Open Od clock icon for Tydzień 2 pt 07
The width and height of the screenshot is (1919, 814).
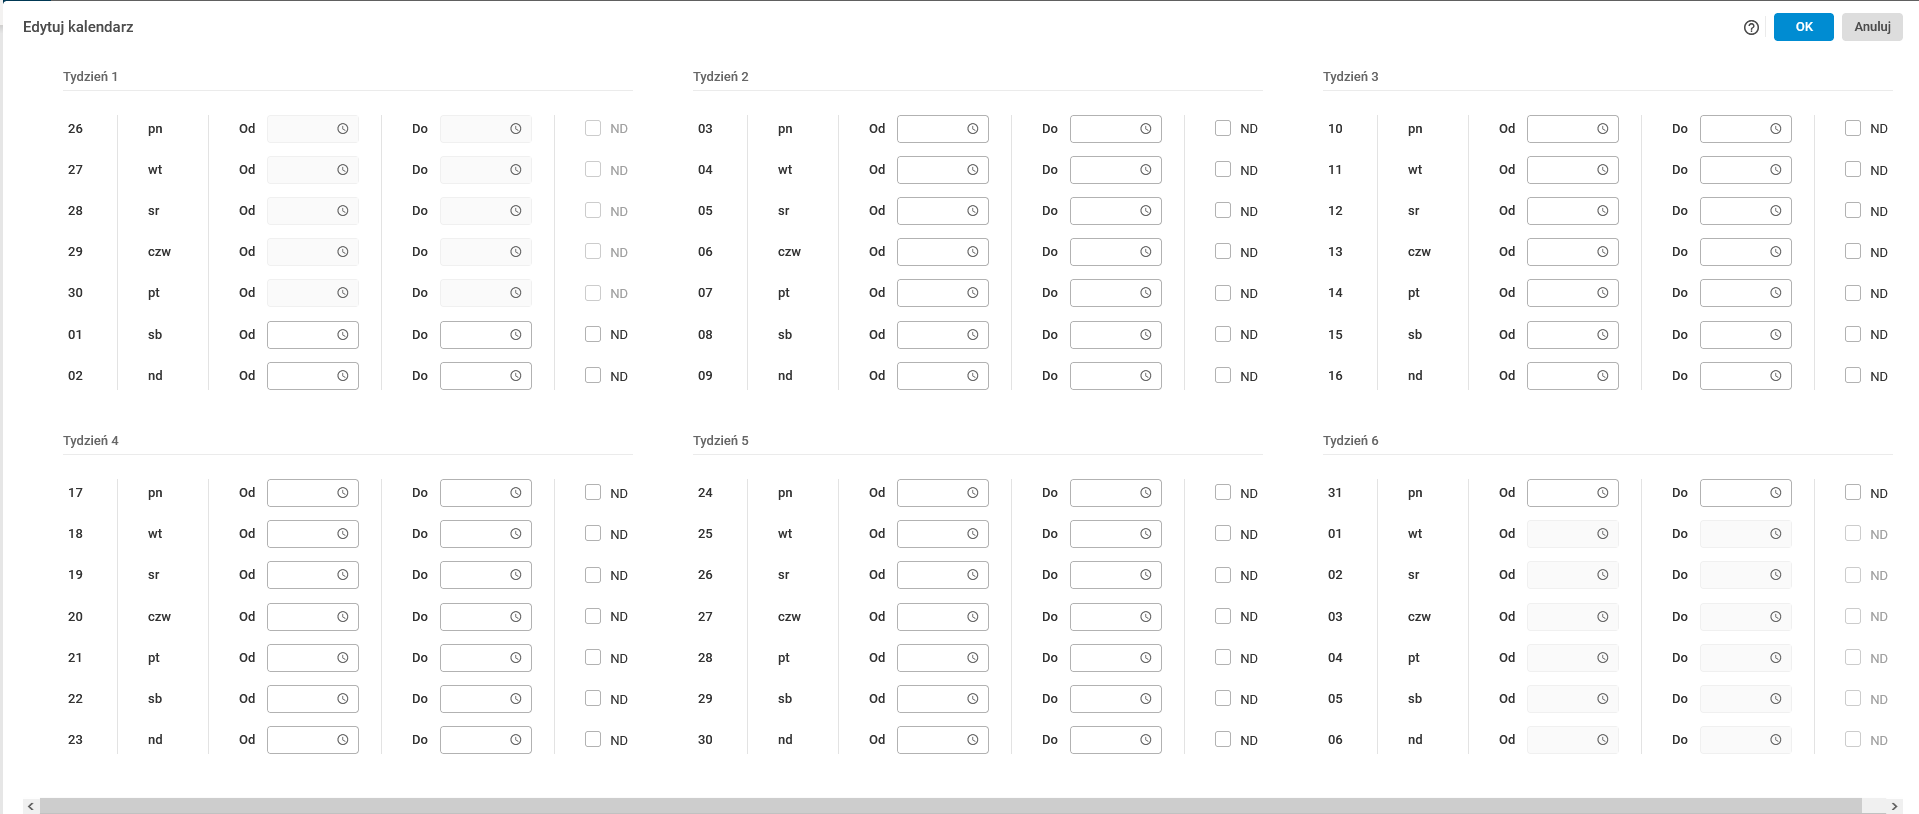(x=973, y=293)
